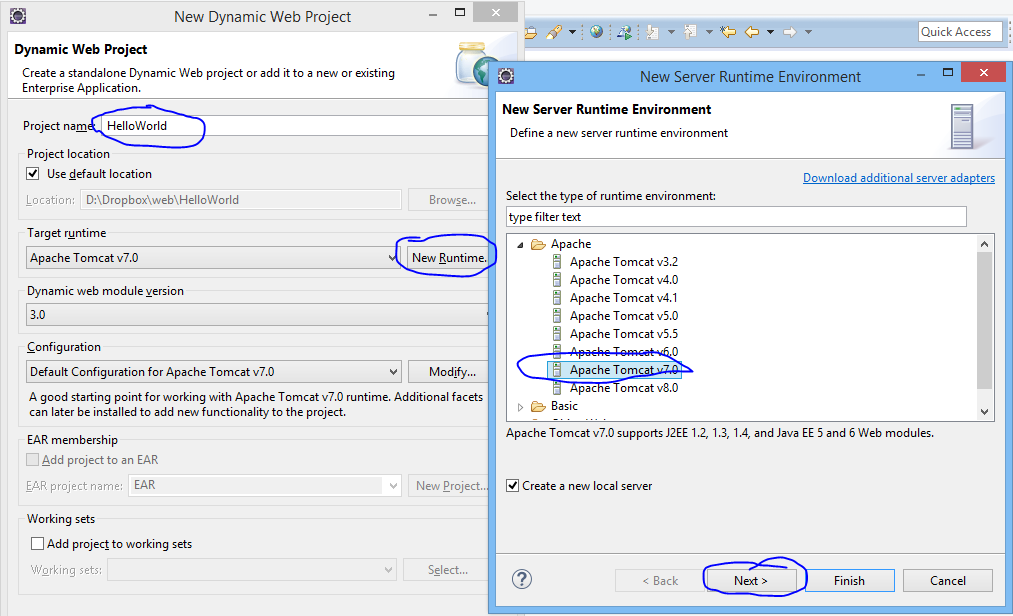This screenshot has height=616, width=1013.
Task: Toggle Create a new local server checkbox
Action: coord(512,485)
